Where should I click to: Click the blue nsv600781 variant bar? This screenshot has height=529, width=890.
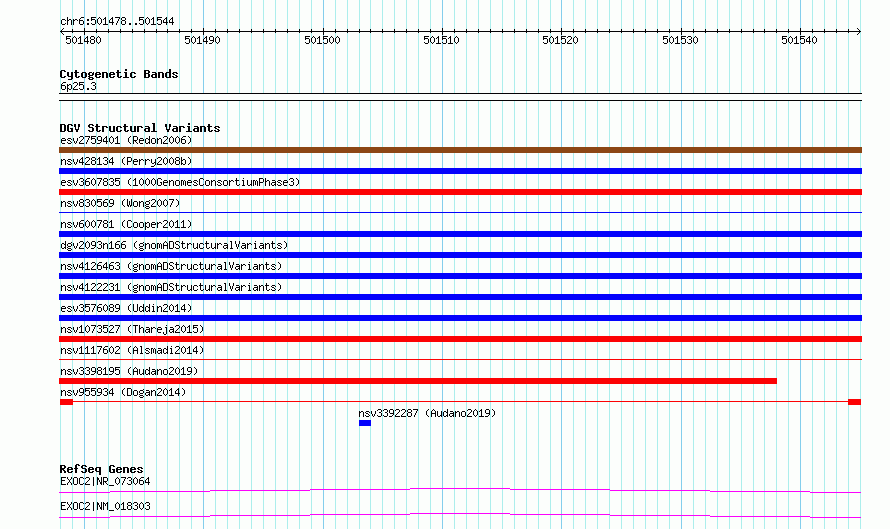[x=460, y=234]
